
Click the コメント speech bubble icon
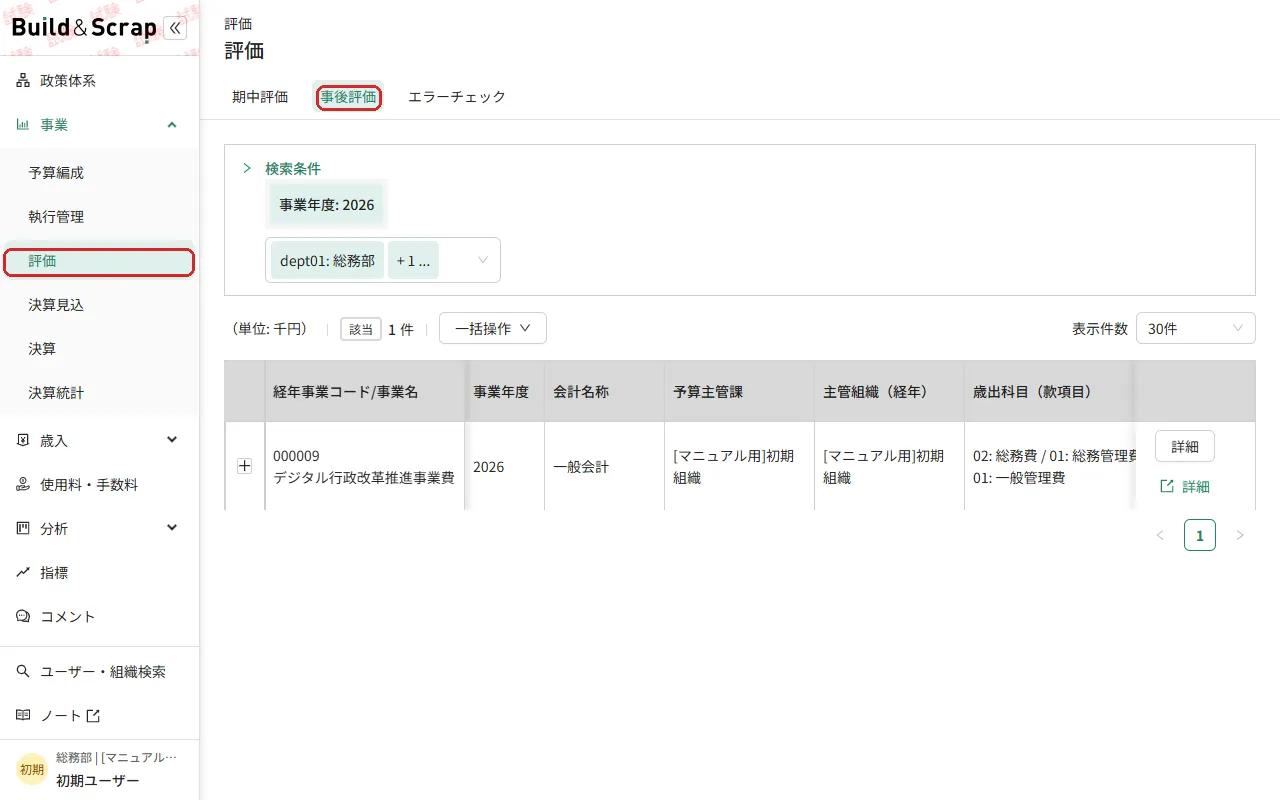coord(23,617)
